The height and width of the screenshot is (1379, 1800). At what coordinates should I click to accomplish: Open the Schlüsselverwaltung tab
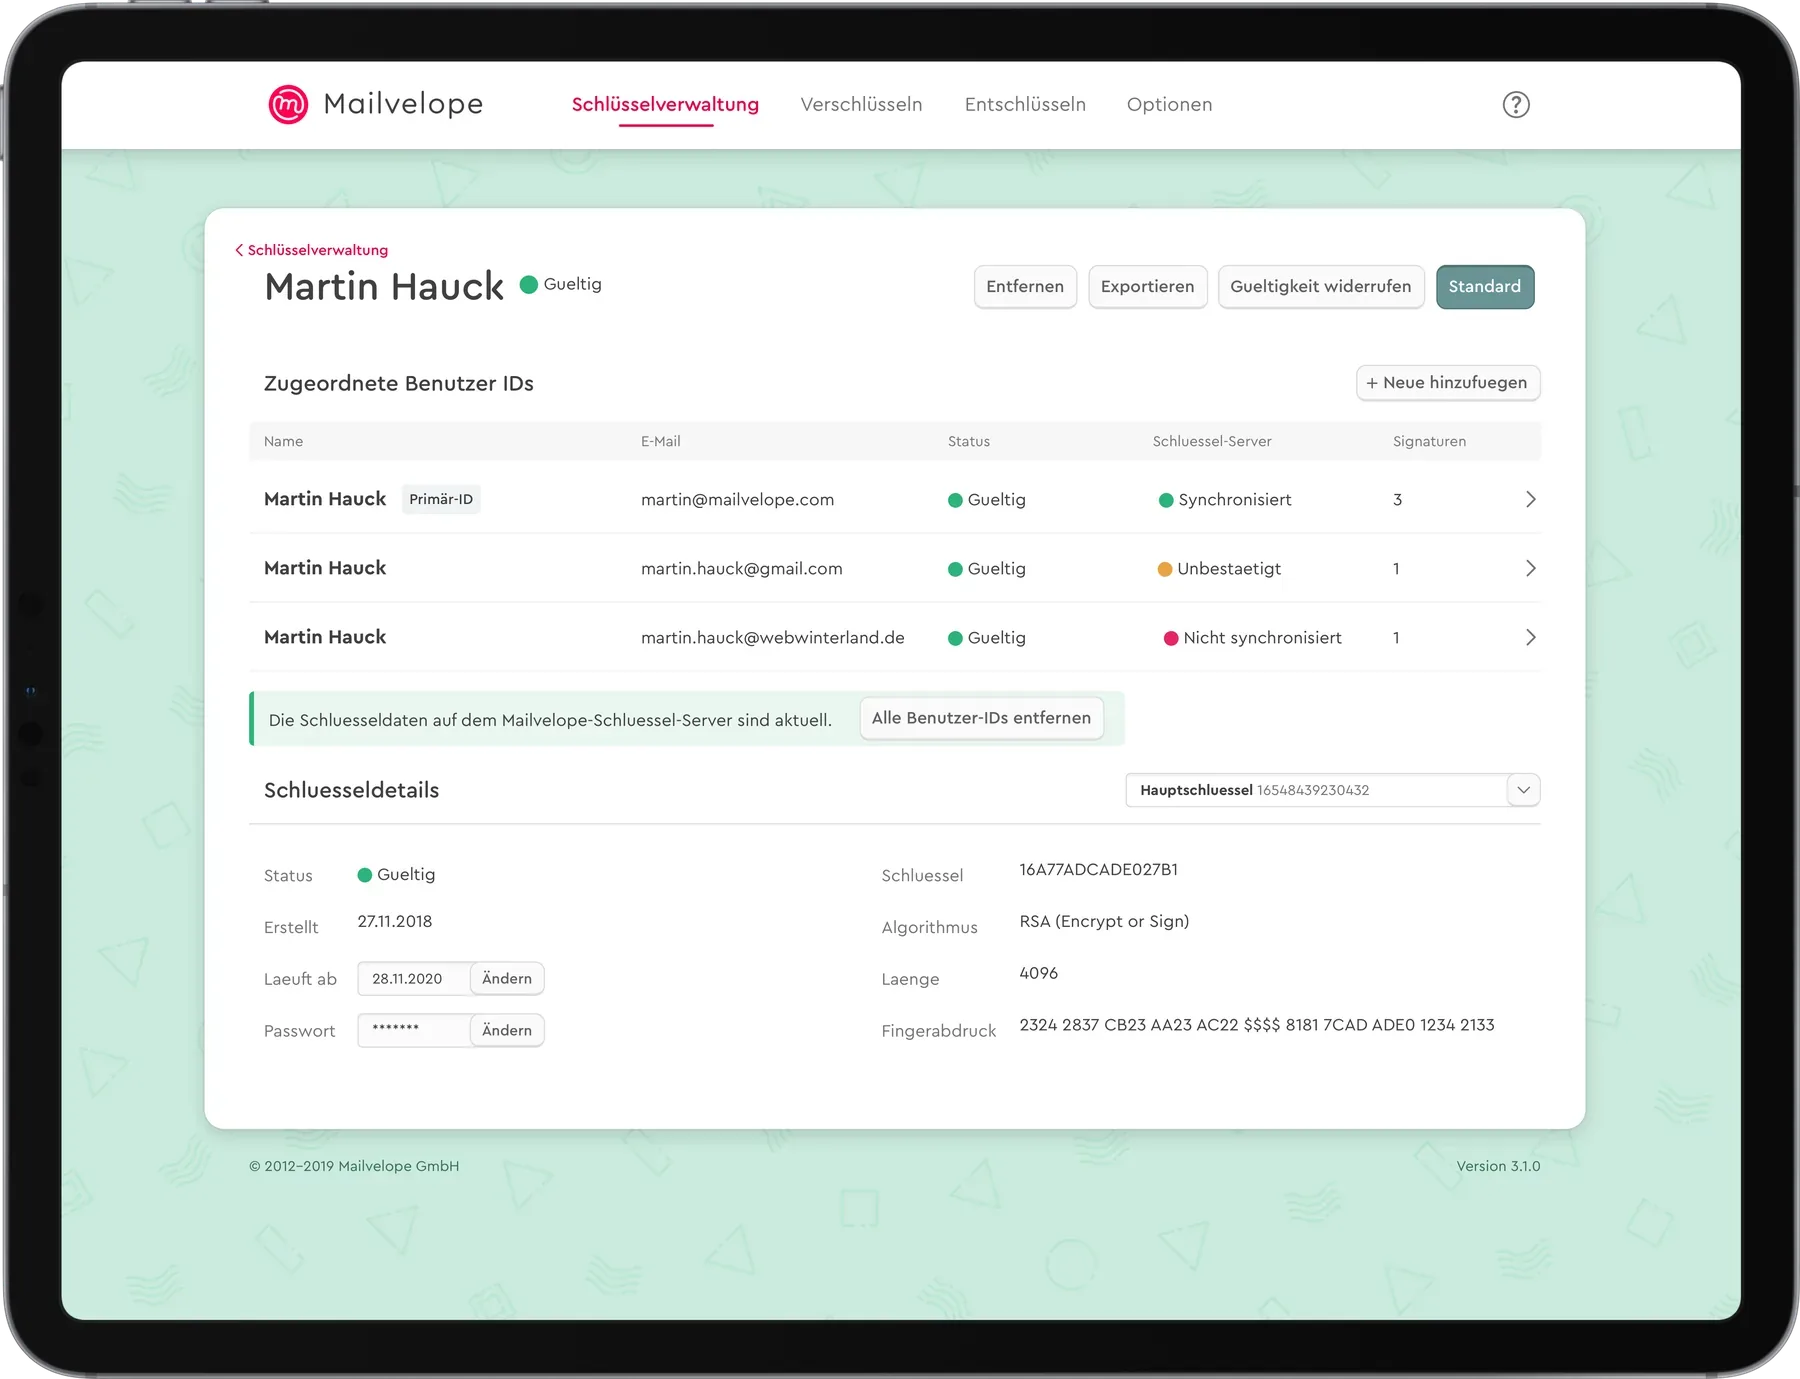tap(665, 104)
